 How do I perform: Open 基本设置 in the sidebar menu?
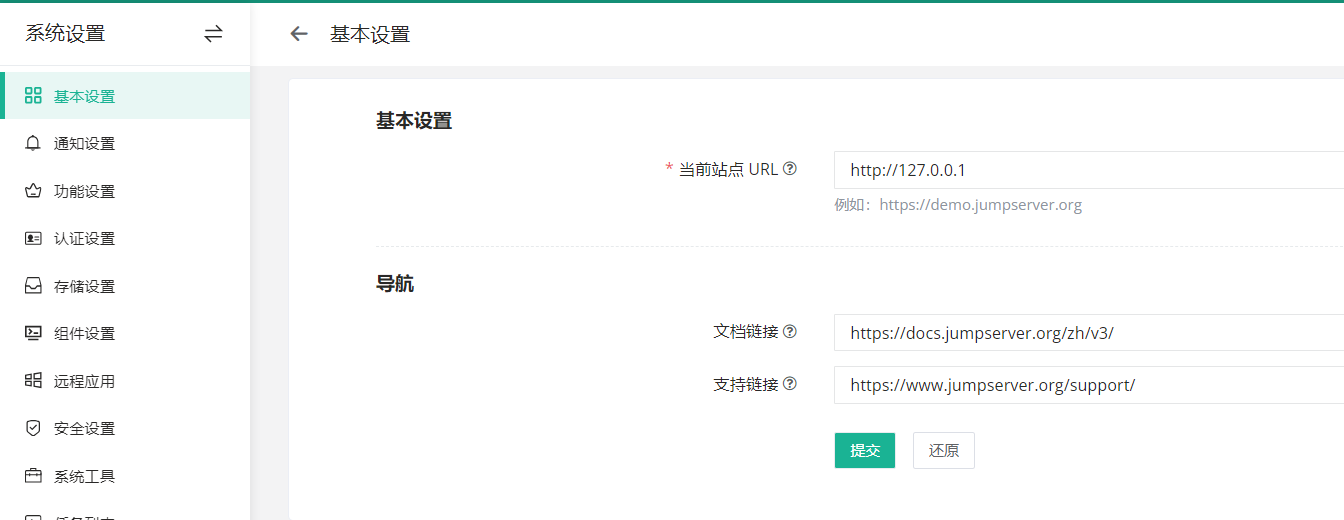(125, 96)
